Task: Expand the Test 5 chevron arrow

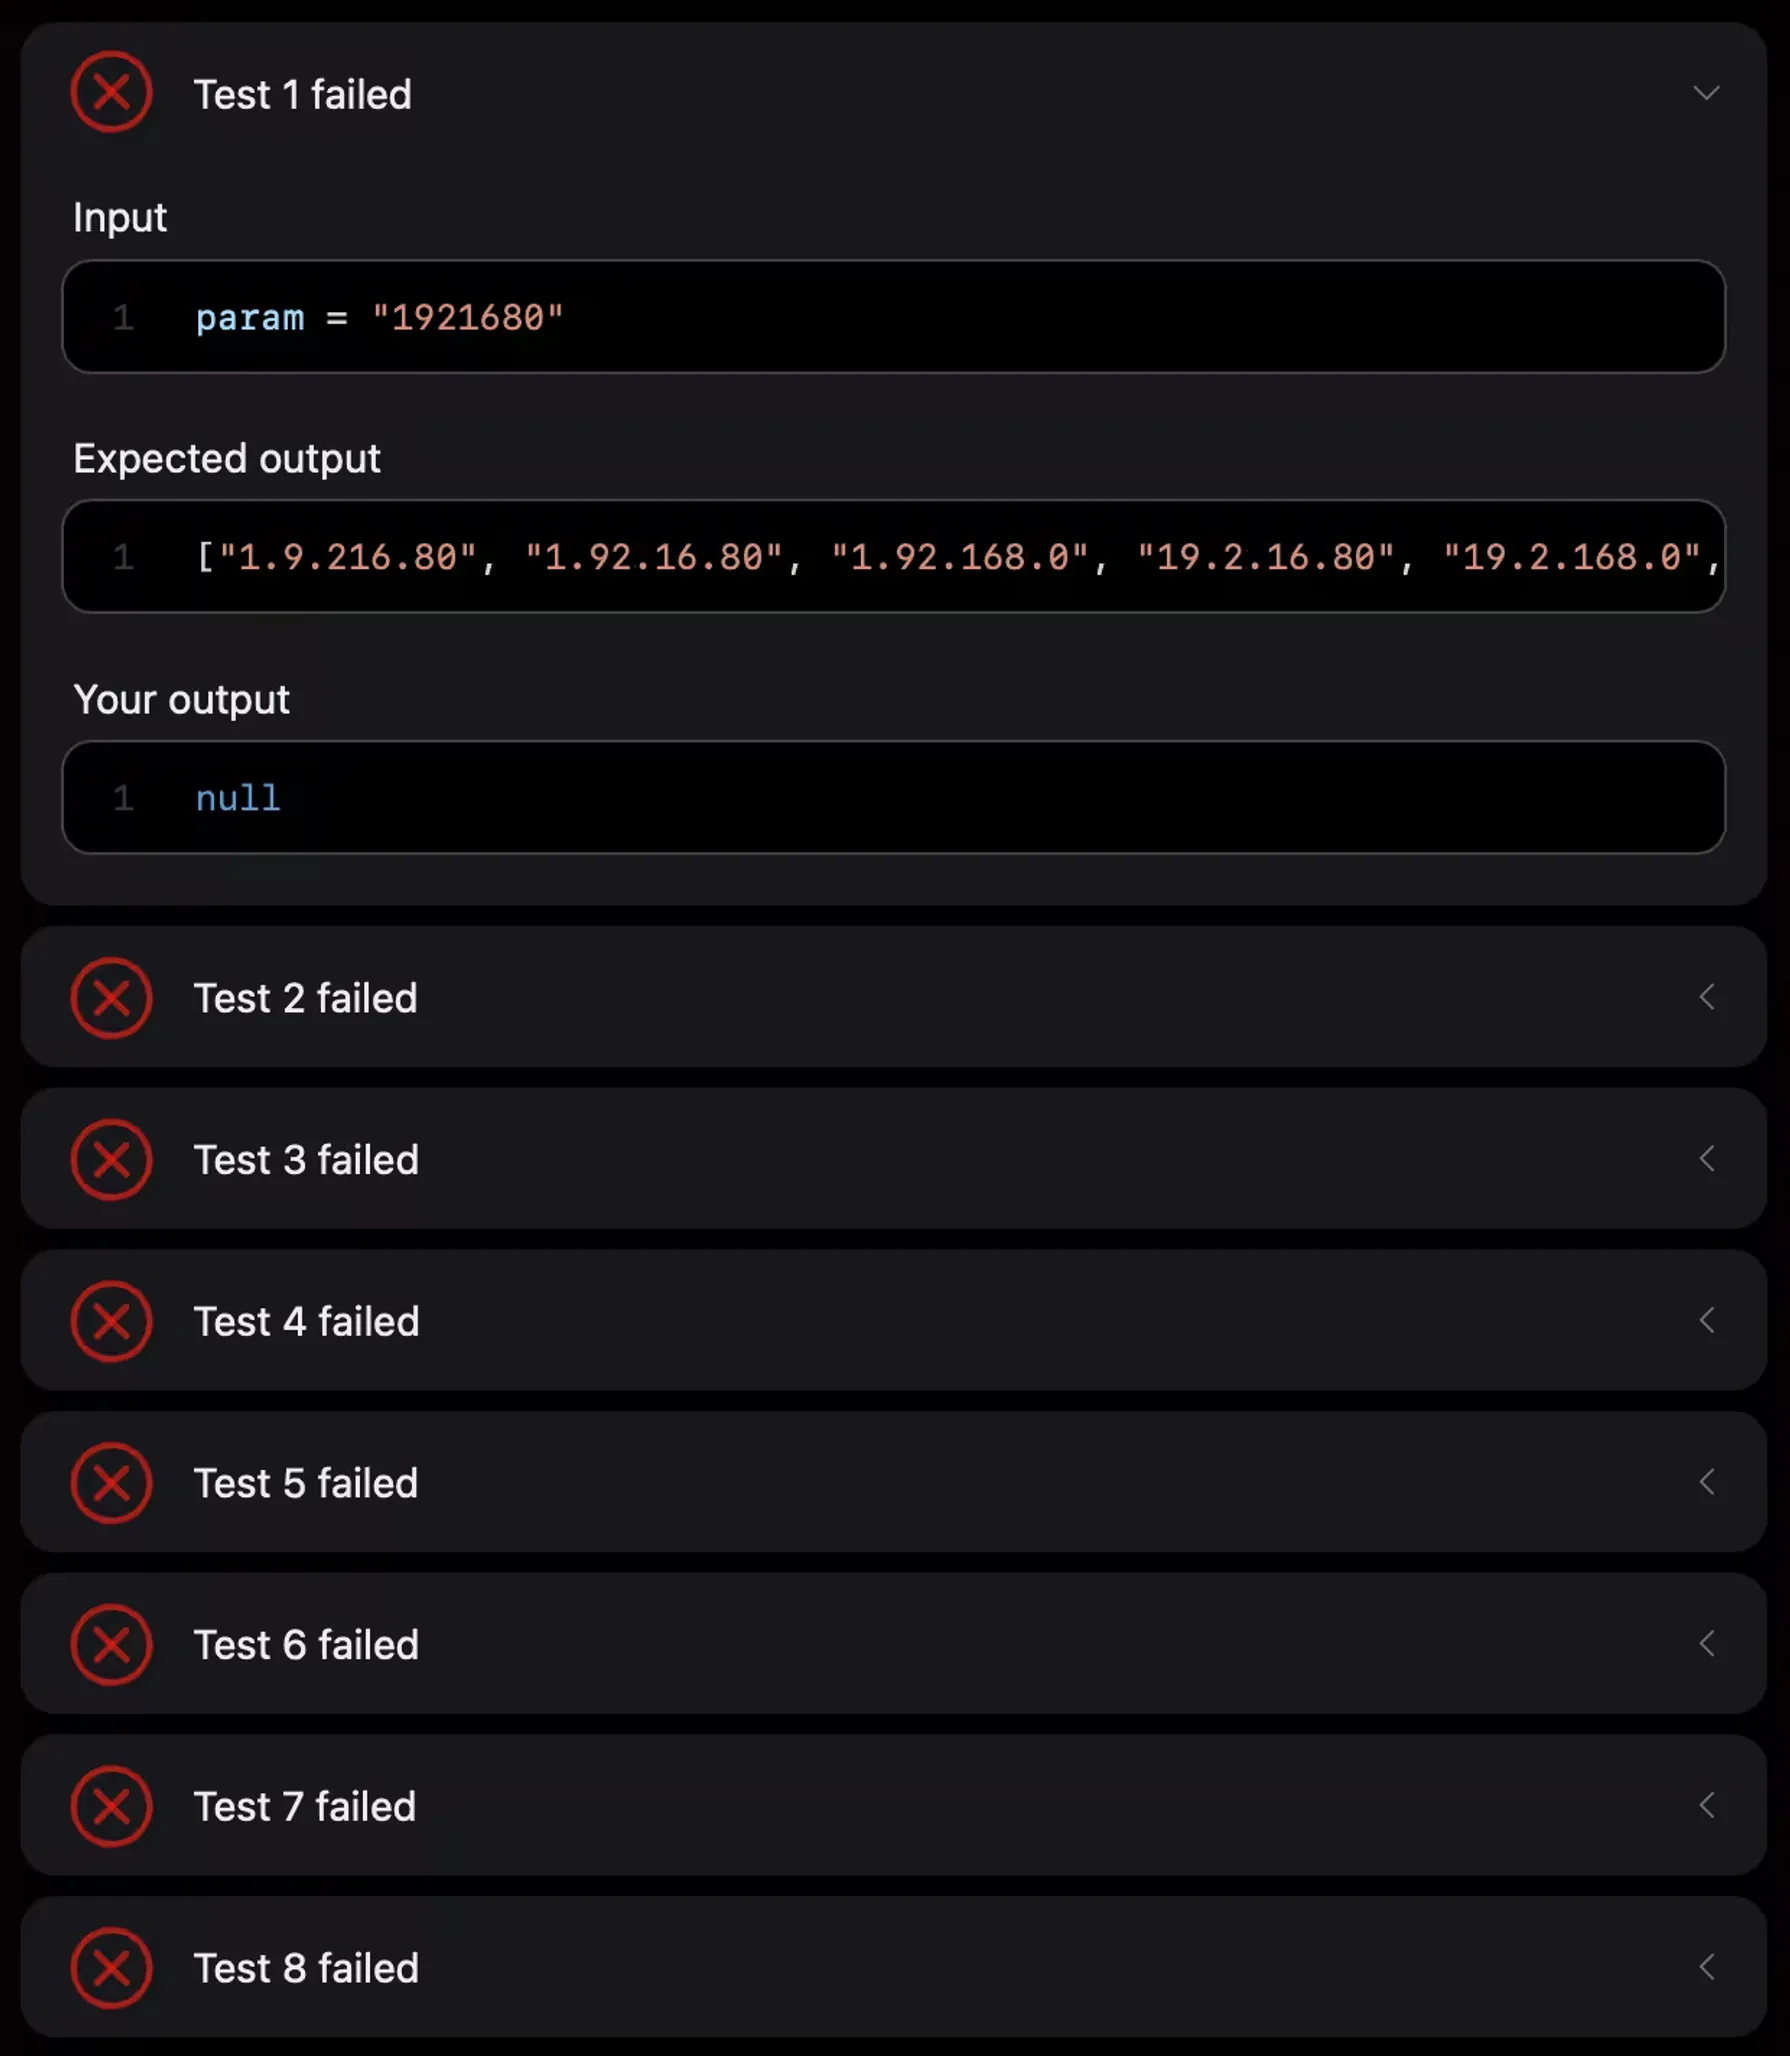Action: pos(1706,1482)
